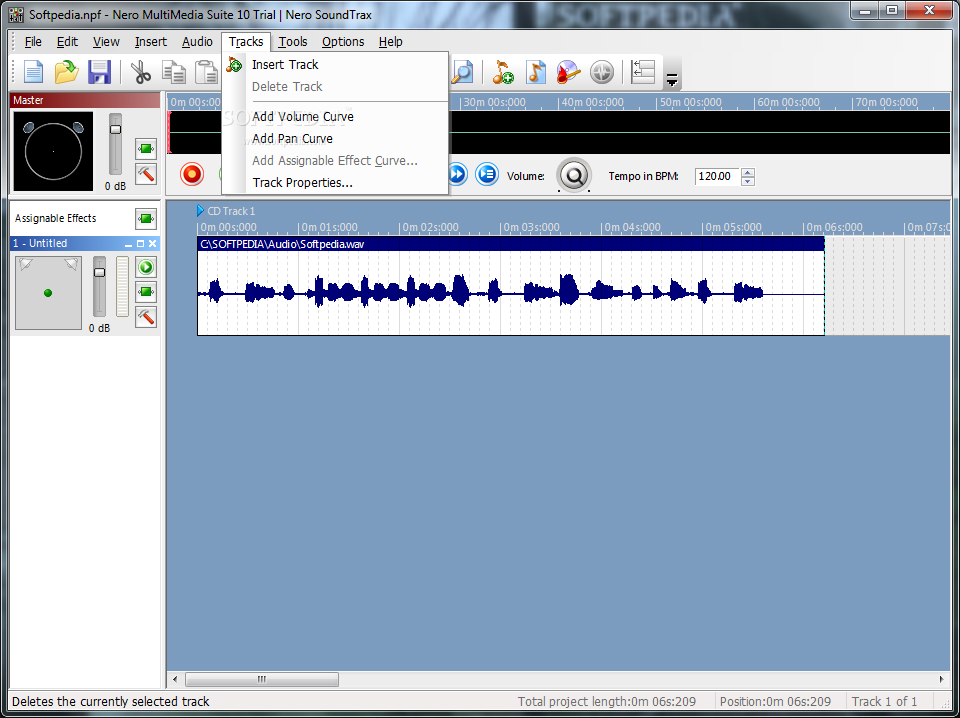Image resolution: width=960 pixels, height=718 pixels.
Task: Copy selection using the toolbar Copy icon
Action: click(x=174, y=72)
